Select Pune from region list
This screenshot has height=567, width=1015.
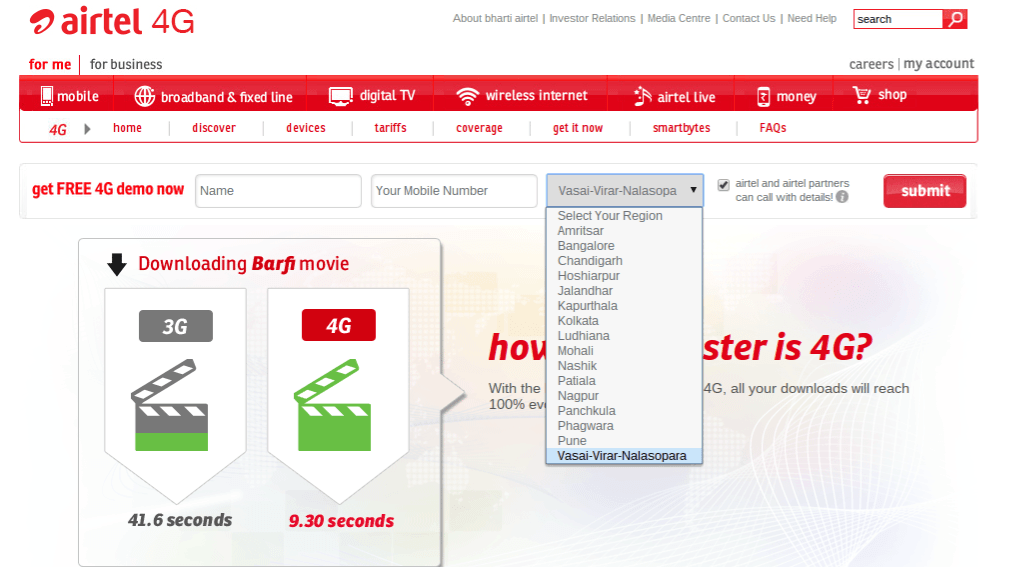pyautogui.click(x=624, y=440)
